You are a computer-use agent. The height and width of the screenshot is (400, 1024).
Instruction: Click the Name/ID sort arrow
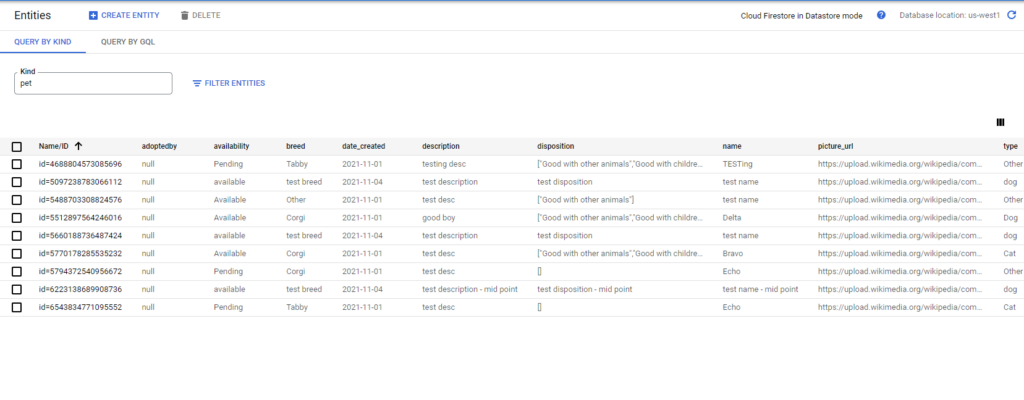tap(78, 146)
